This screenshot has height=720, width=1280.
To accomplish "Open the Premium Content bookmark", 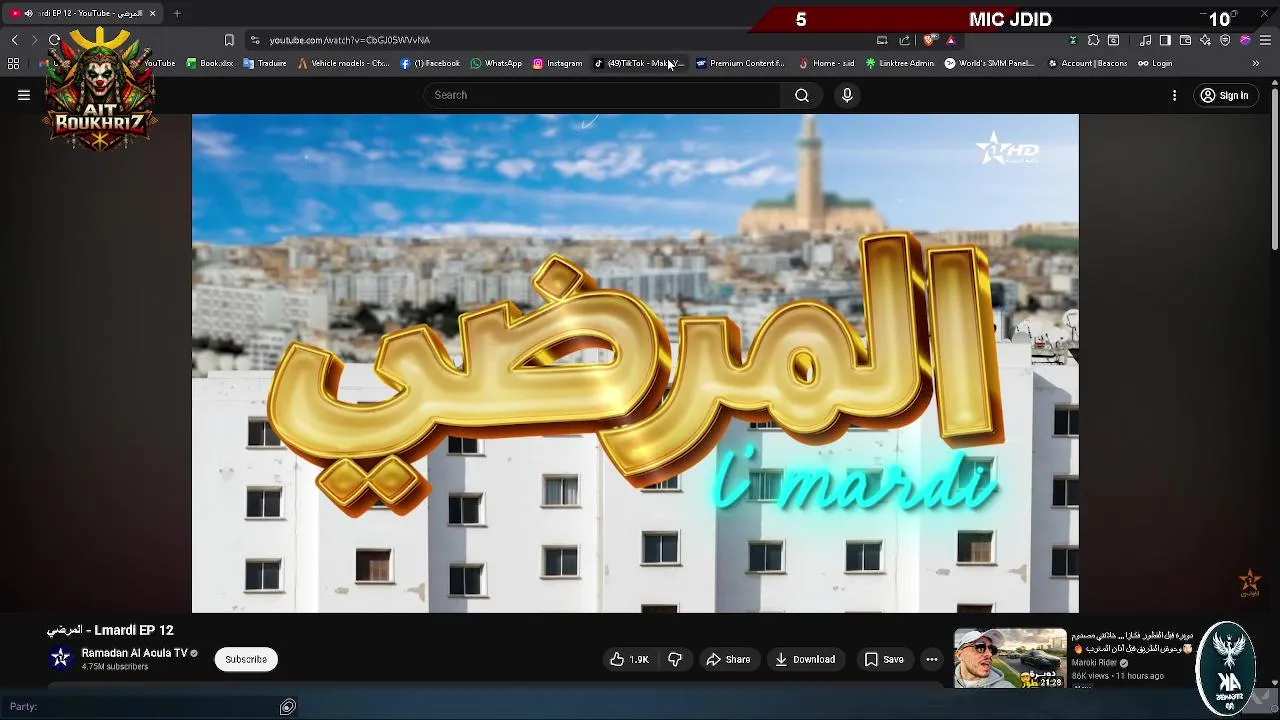I will click(740, 63).
